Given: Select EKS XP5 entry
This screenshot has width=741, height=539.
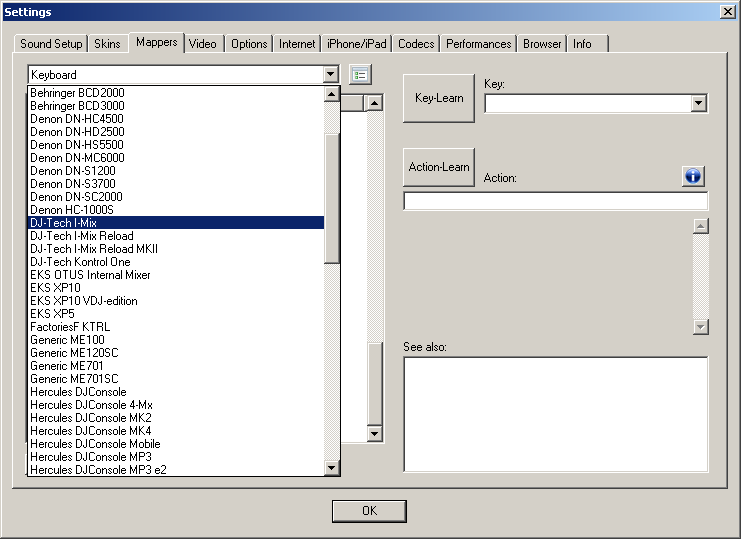Looking at the screenshot, I should pyautogui.click(x=176, y=314).
